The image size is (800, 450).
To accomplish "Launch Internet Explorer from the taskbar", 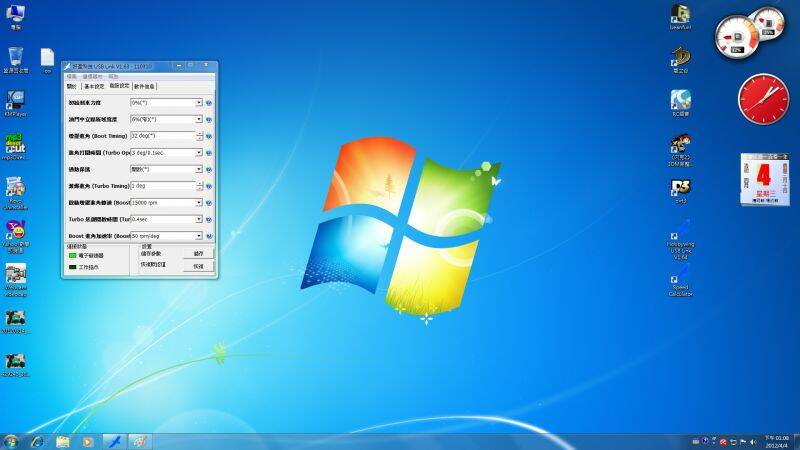I will click(37, 441).
